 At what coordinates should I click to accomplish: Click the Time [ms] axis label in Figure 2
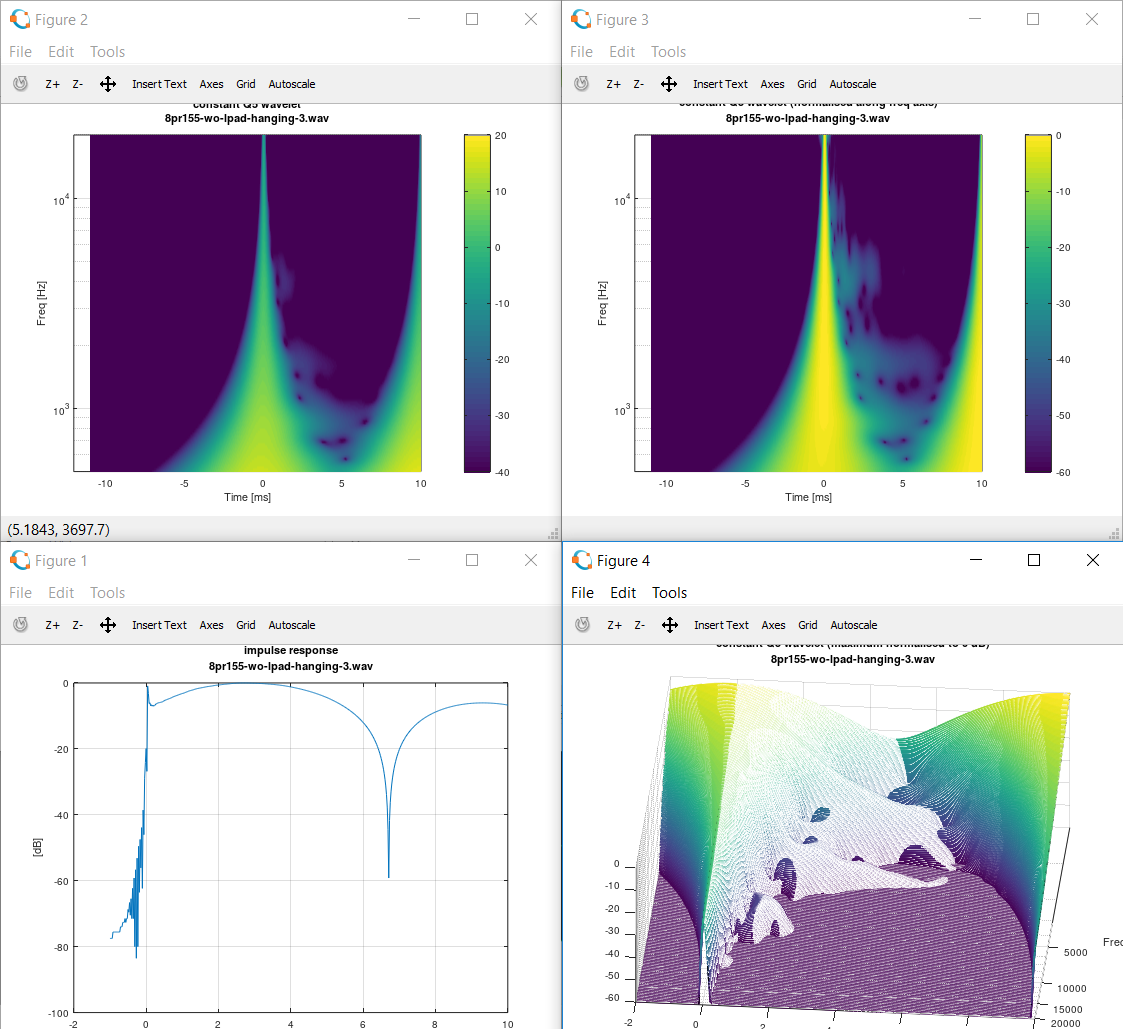tap(247, 497)
